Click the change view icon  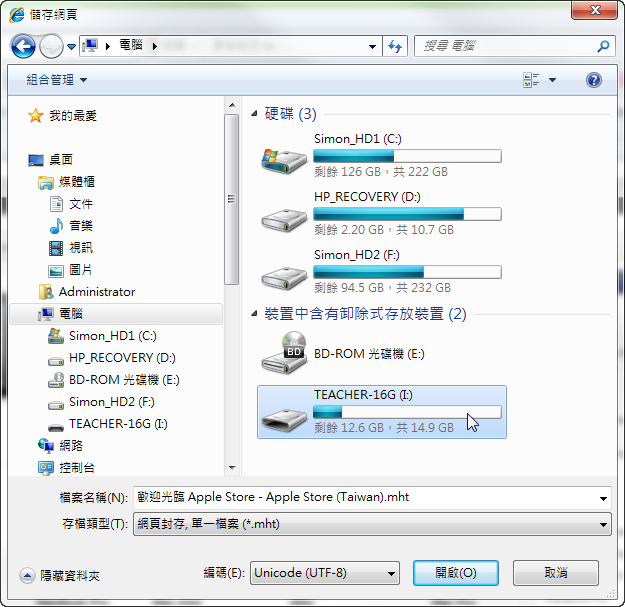coord(531,80)
